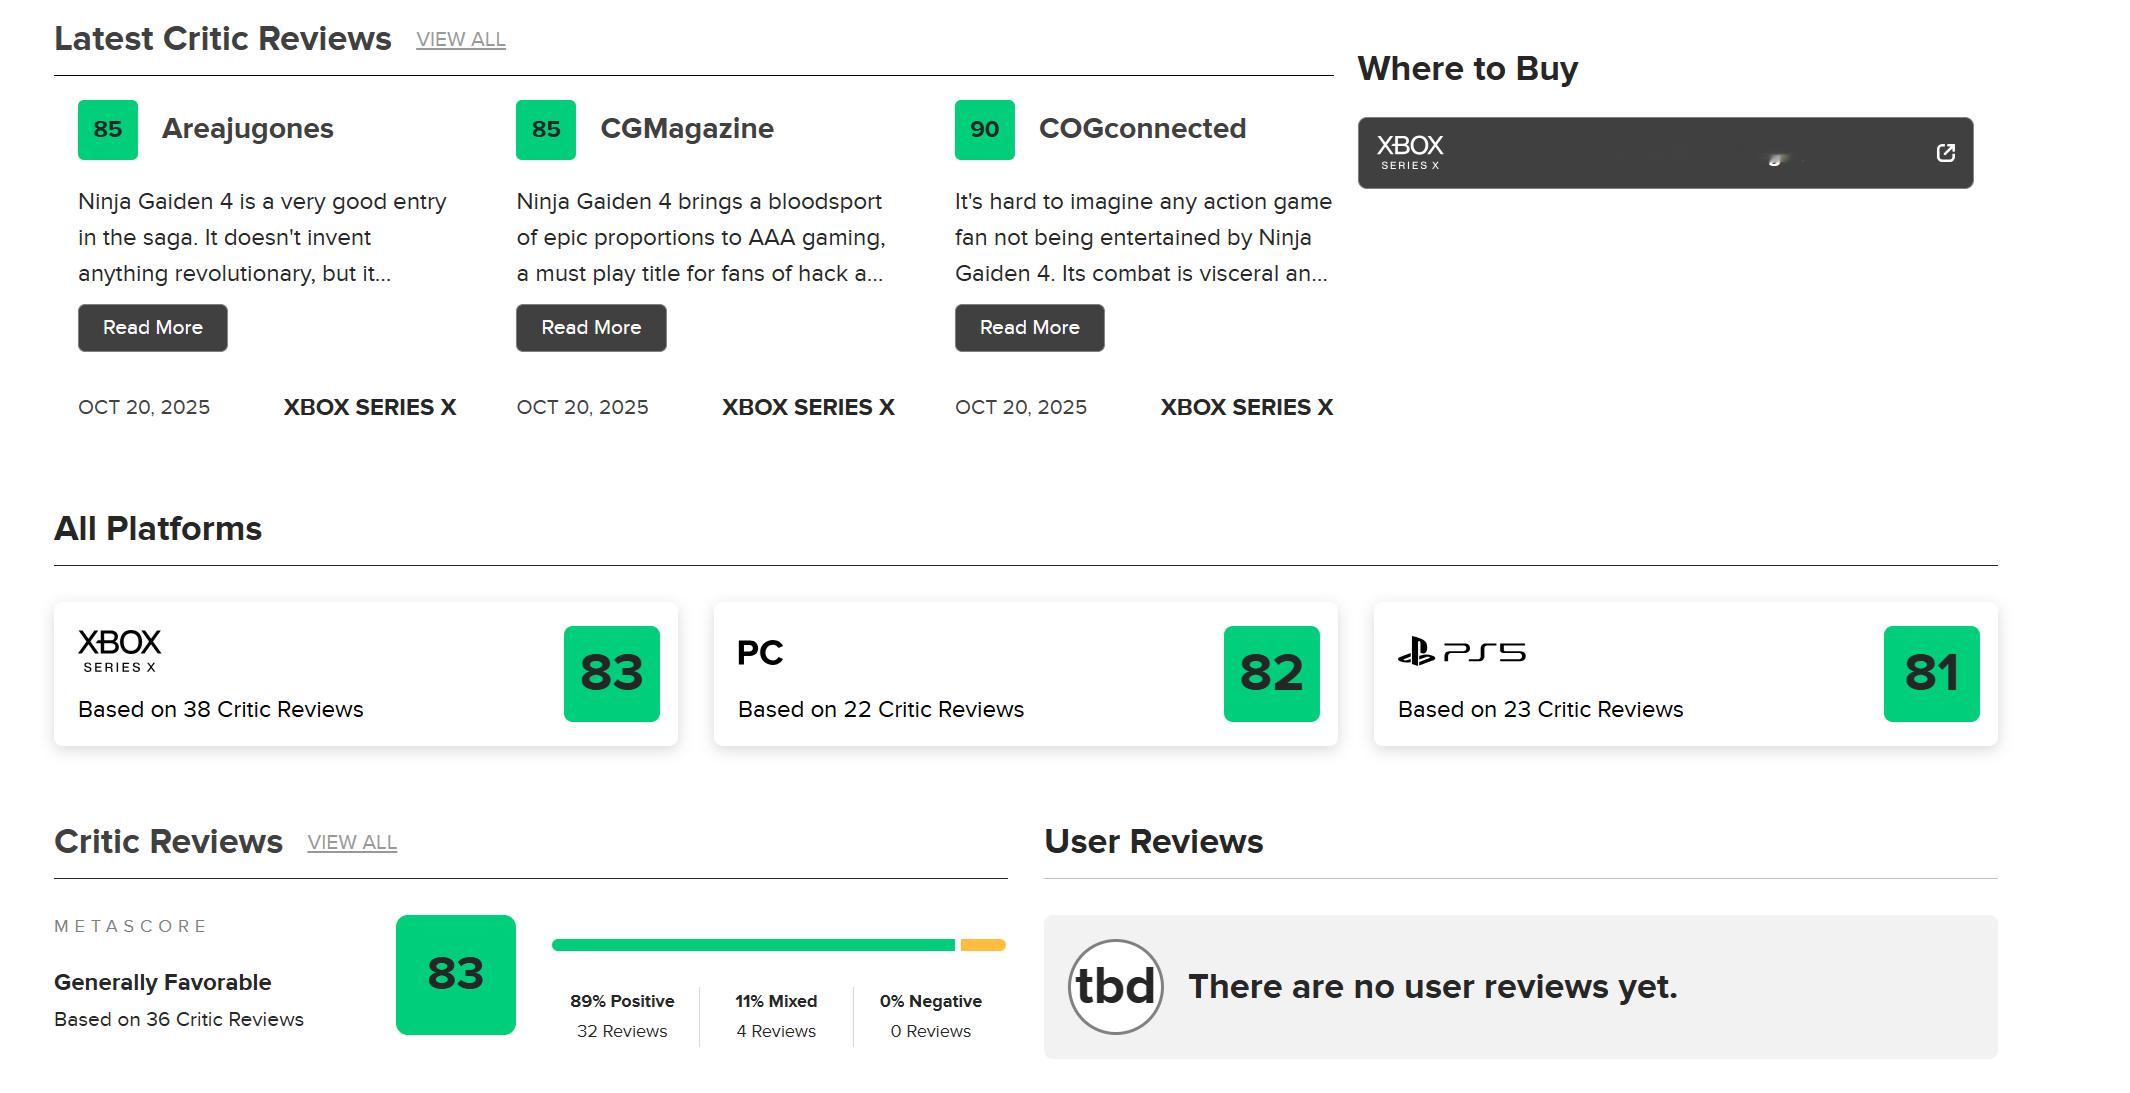This screenshot has height=1093, width=2130.
Task: Click the large 83 Metascore badge under Critic Reviews
Action: (x=455, y=975)
